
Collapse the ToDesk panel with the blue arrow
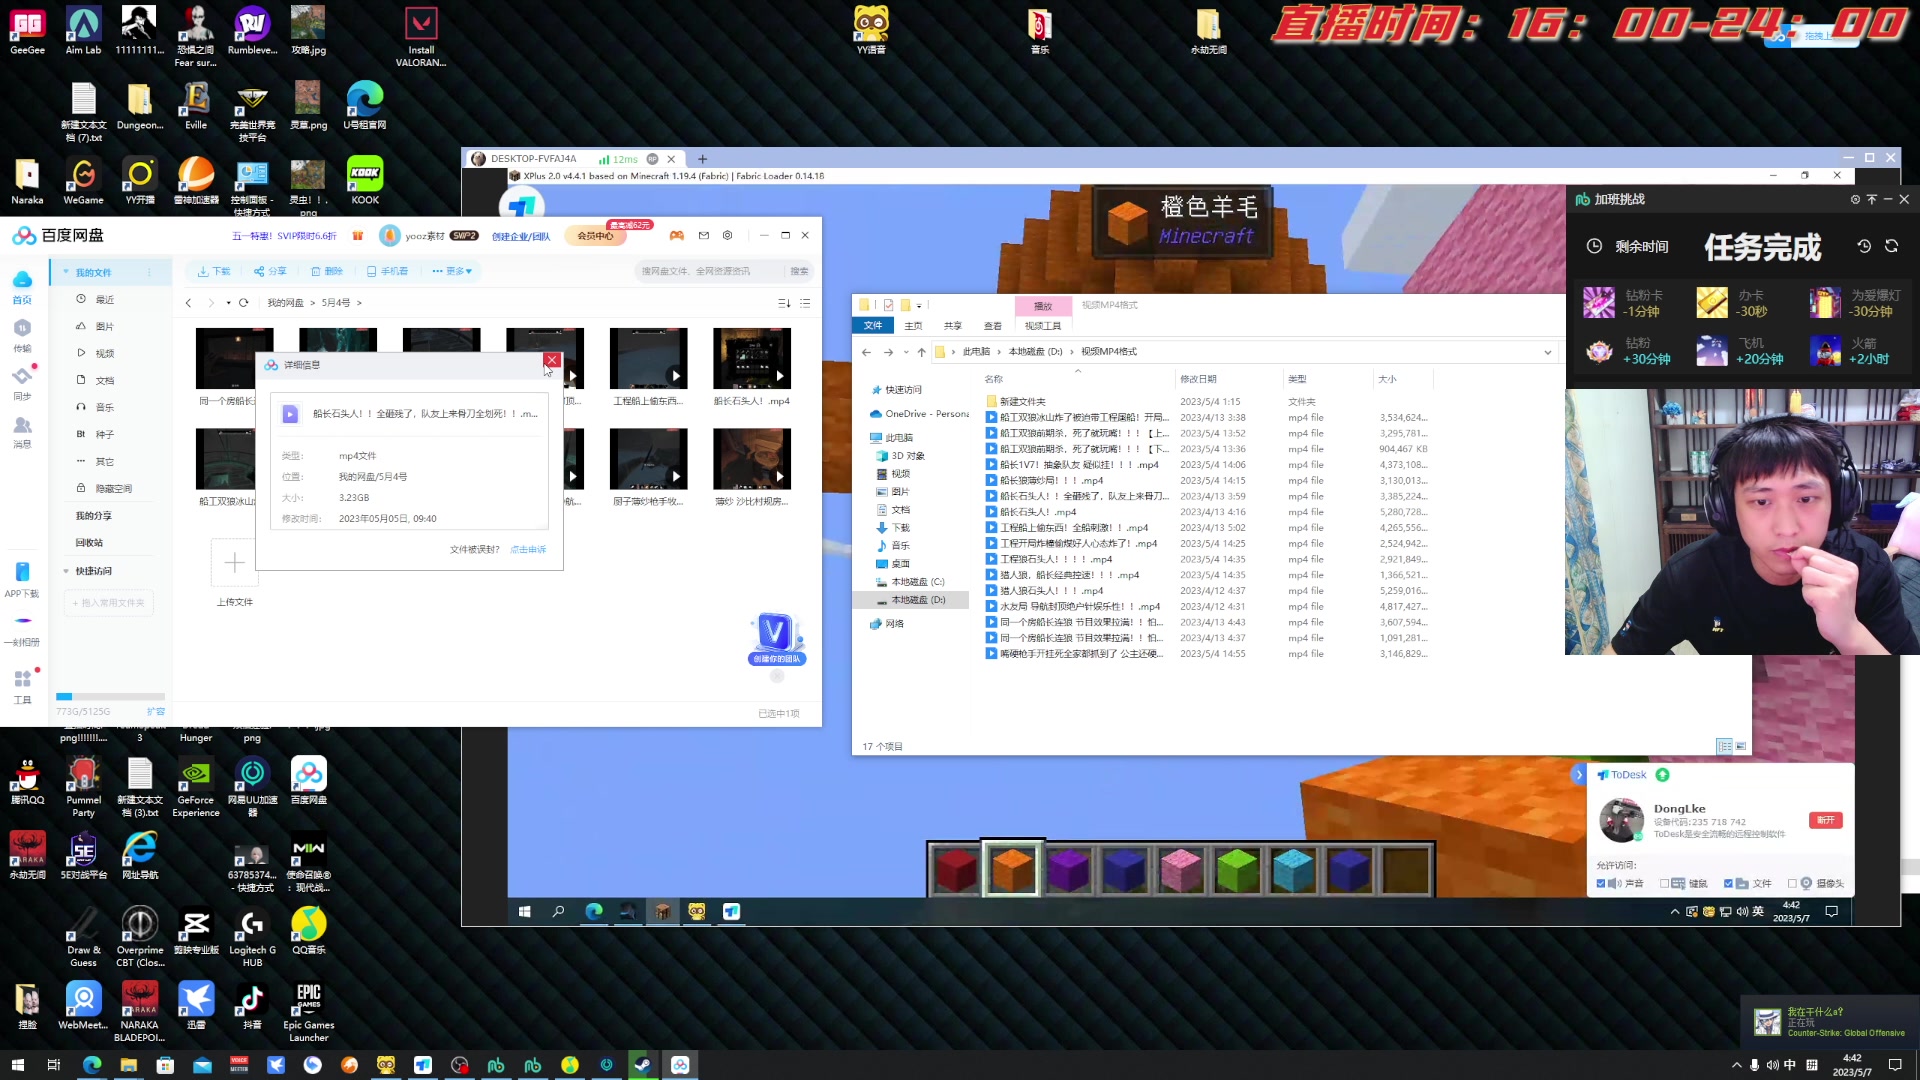(x=1579, y=775)
